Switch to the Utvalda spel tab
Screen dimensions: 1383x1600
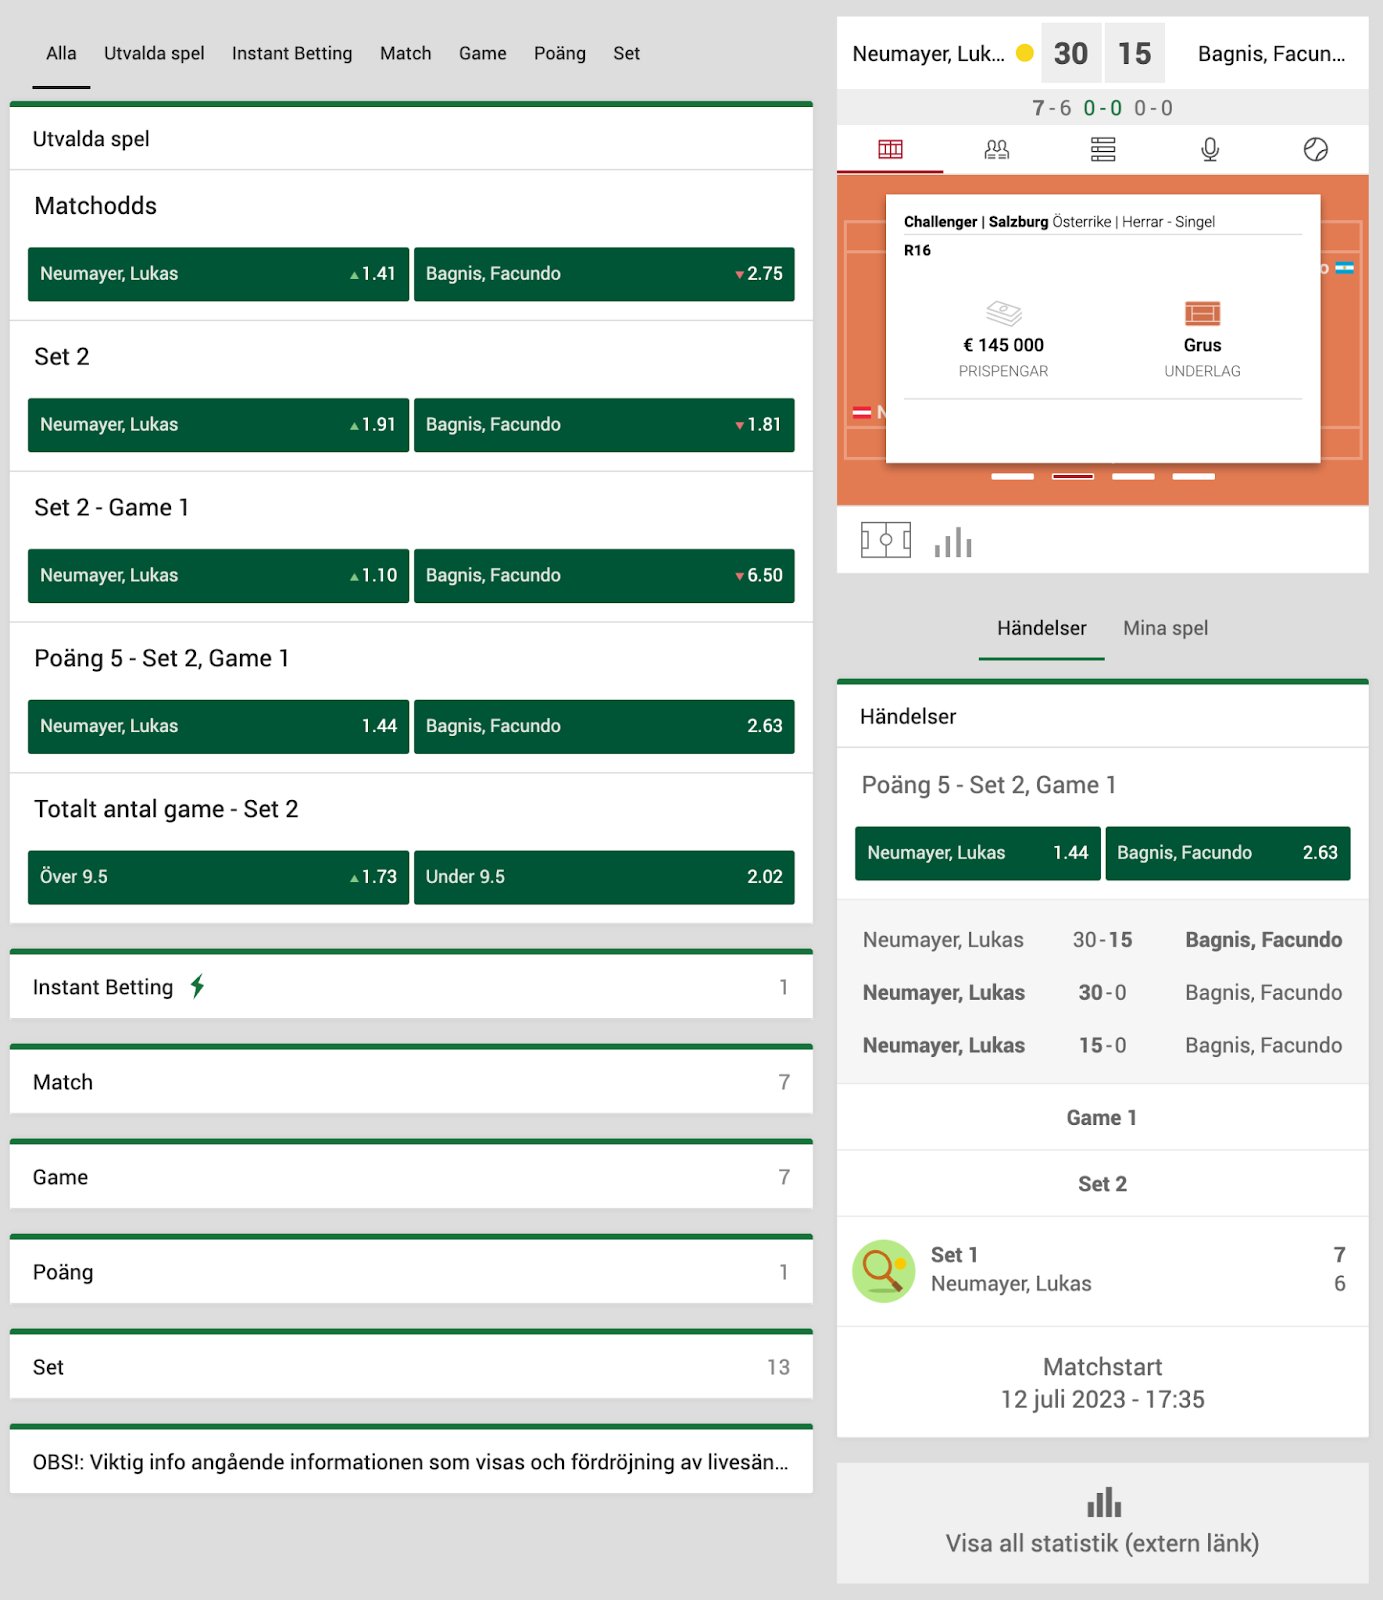click(154, 54)
